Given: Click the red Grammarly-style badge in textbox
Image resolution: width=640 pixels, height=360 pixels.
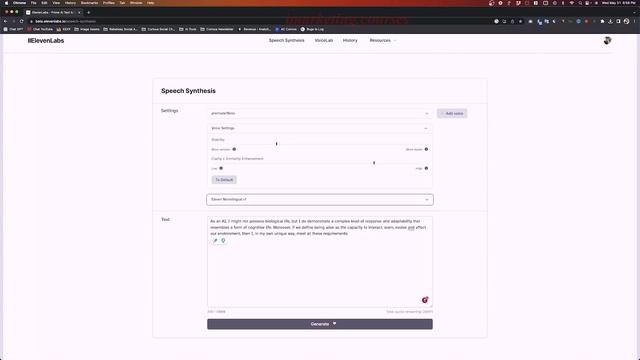Looking at the screenshot, I should (425, 300).
